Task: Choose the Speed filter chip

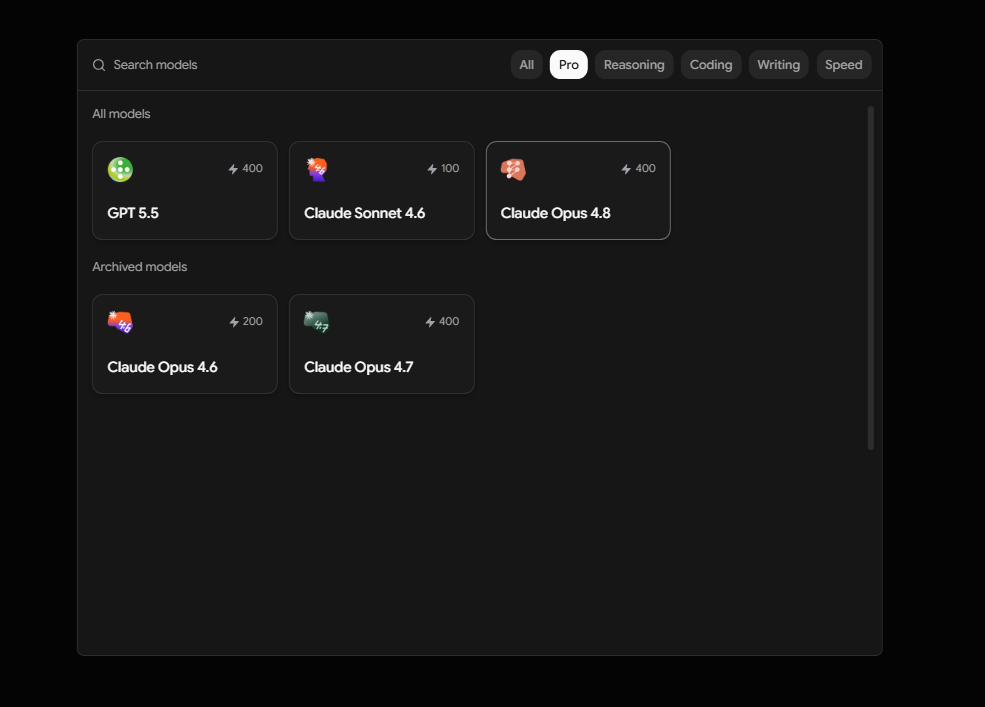Action: tap(844, 65)
